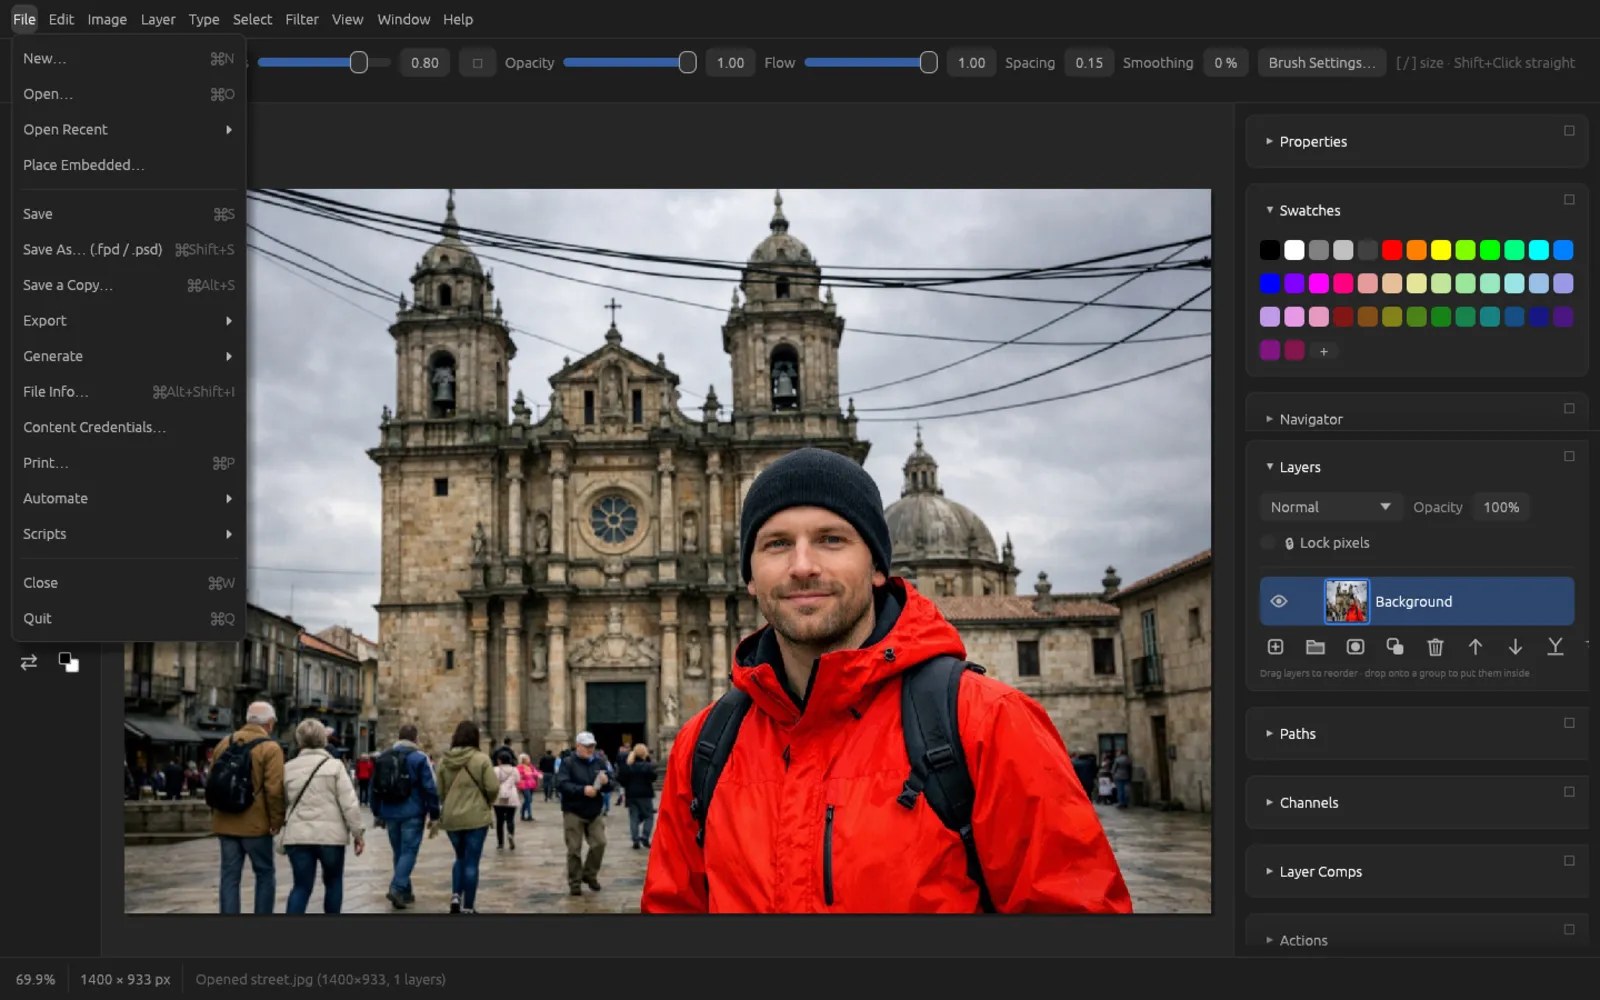The height and width of the screenshot is (1000, 1600).
Task: Choose Save a Copy… from the File menu
Action: click(x=128, y=285)
